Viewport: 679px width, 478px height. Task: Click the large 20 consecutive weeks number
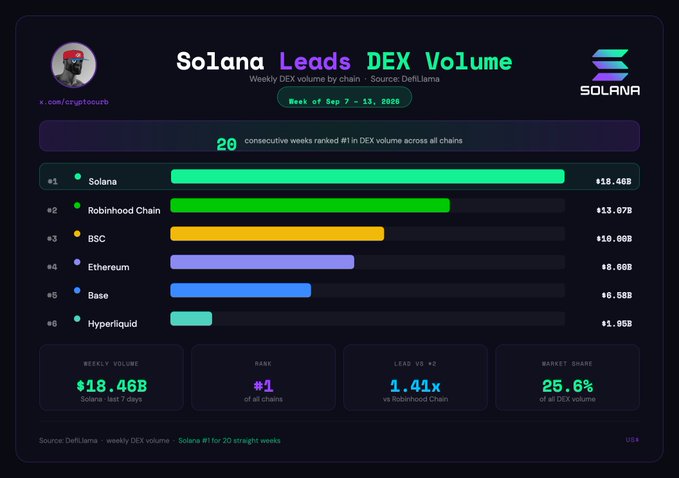click(x=226, y=145)
